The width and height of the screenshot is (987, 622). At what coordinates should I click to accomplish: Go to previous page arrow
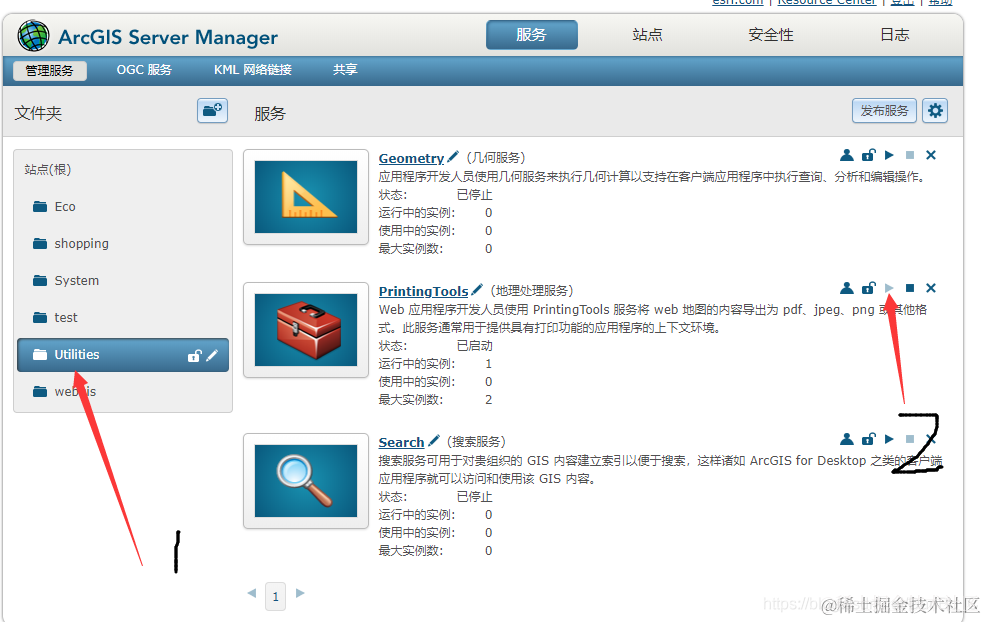tap(252, 593)
